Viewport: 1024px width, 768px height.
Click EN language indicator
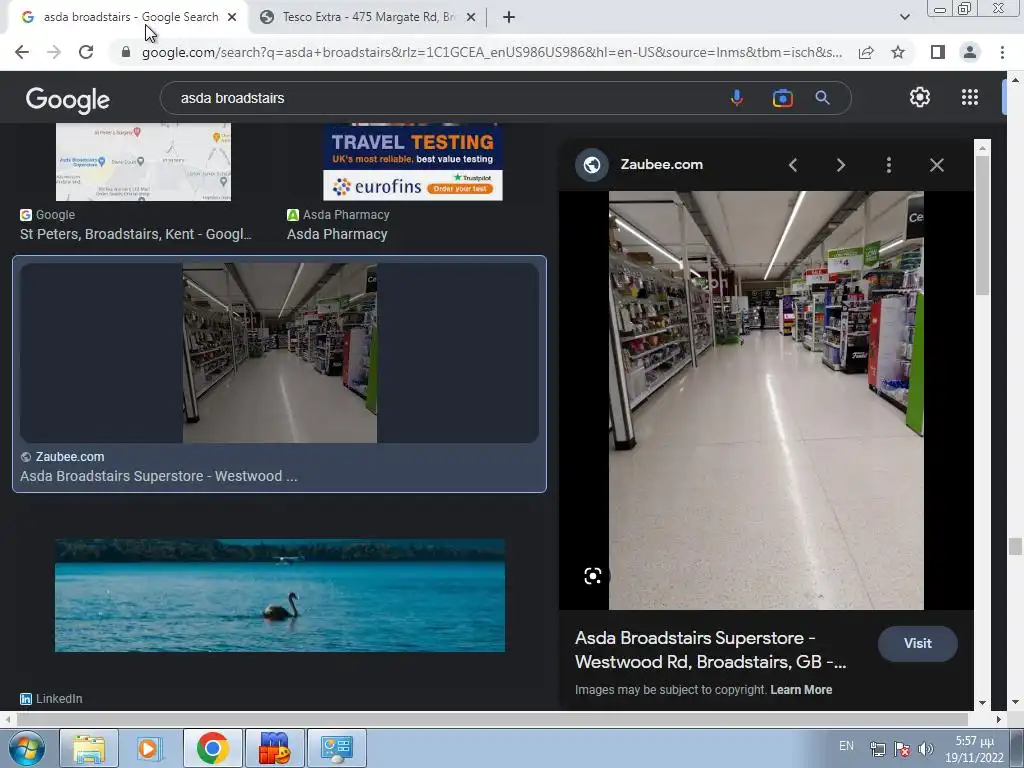[x=846, y=746]
